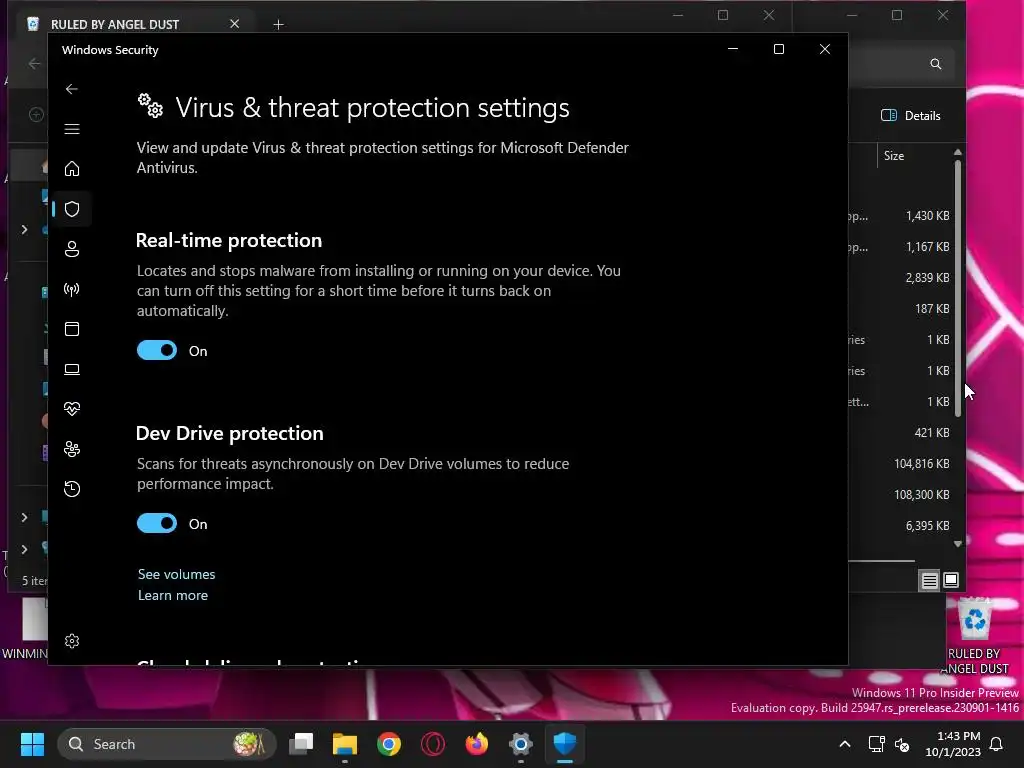Go back in Windows Security
The width and height of the screenshot is (1024, 768).
(72, 89)
